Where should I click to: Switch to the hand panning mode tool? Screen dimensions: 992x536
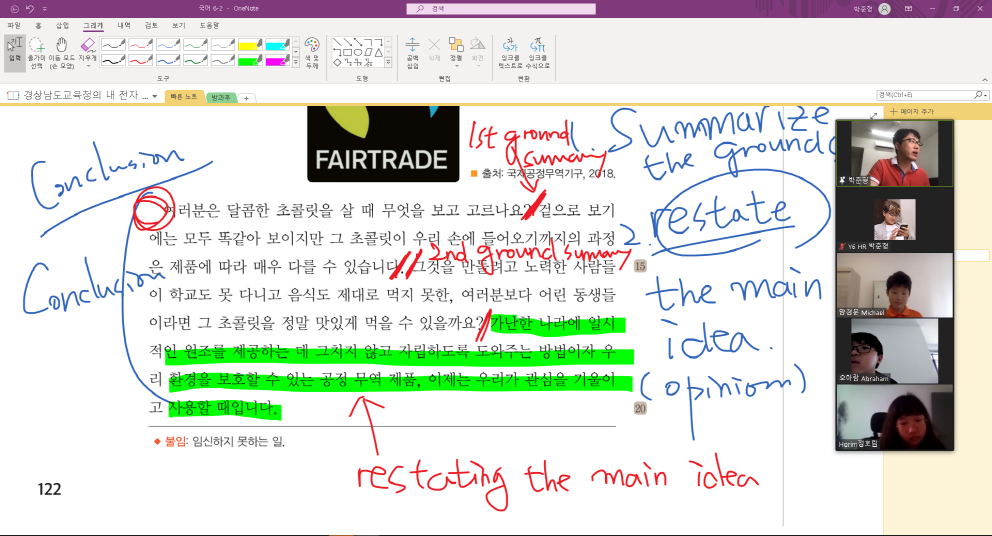(61, 53)
